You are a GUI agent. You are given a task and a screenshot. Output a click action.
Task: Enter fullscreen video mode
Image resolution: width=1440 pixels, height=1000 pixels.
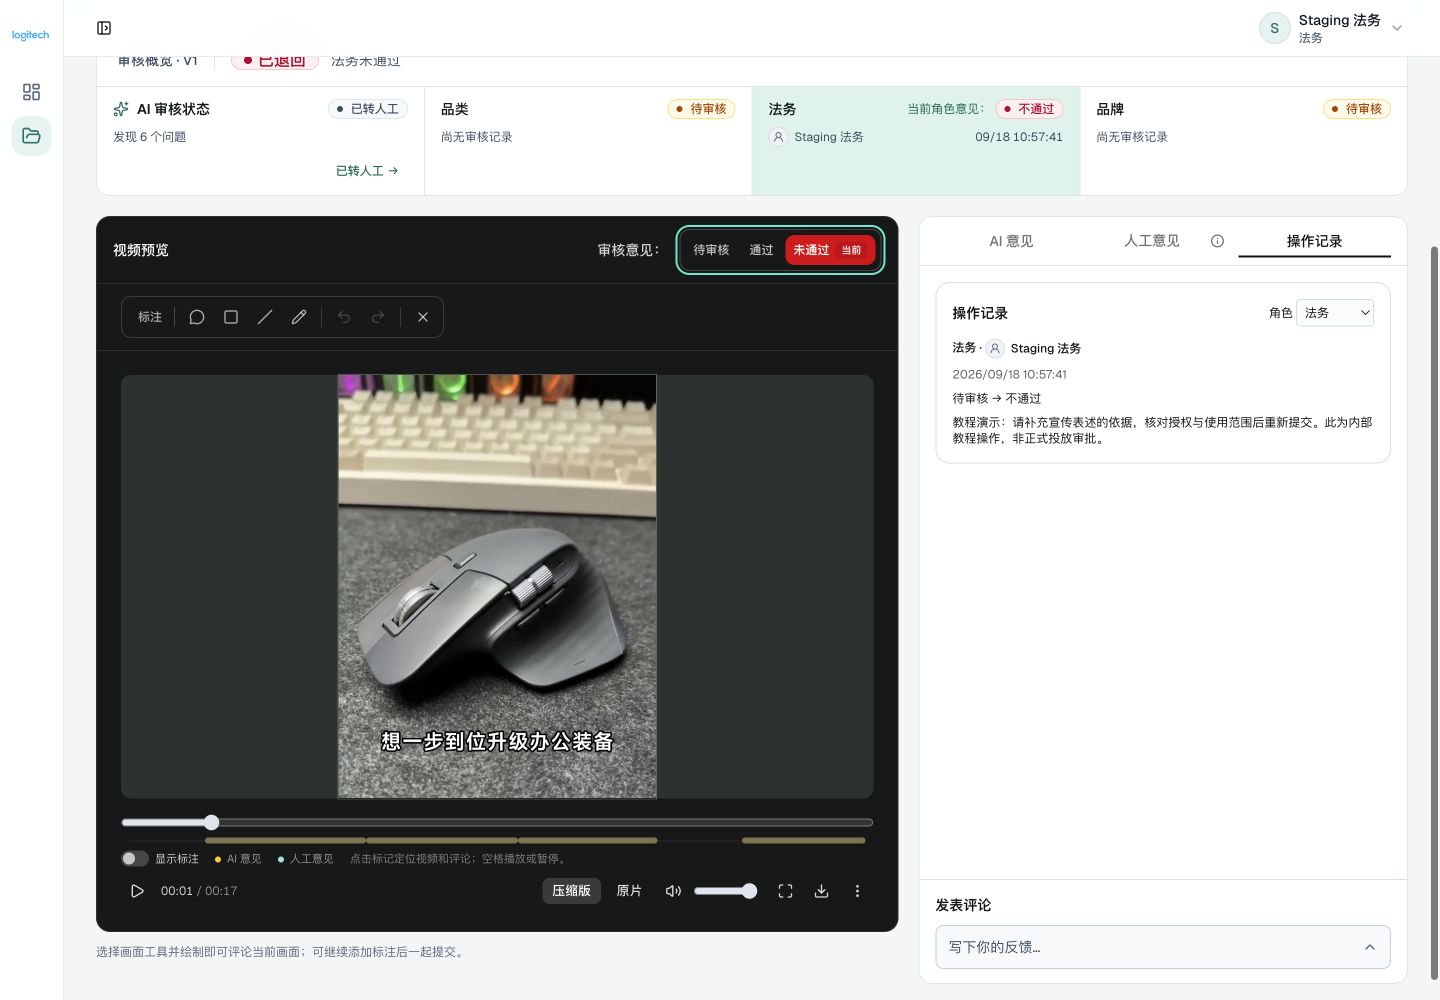[785, 891]
